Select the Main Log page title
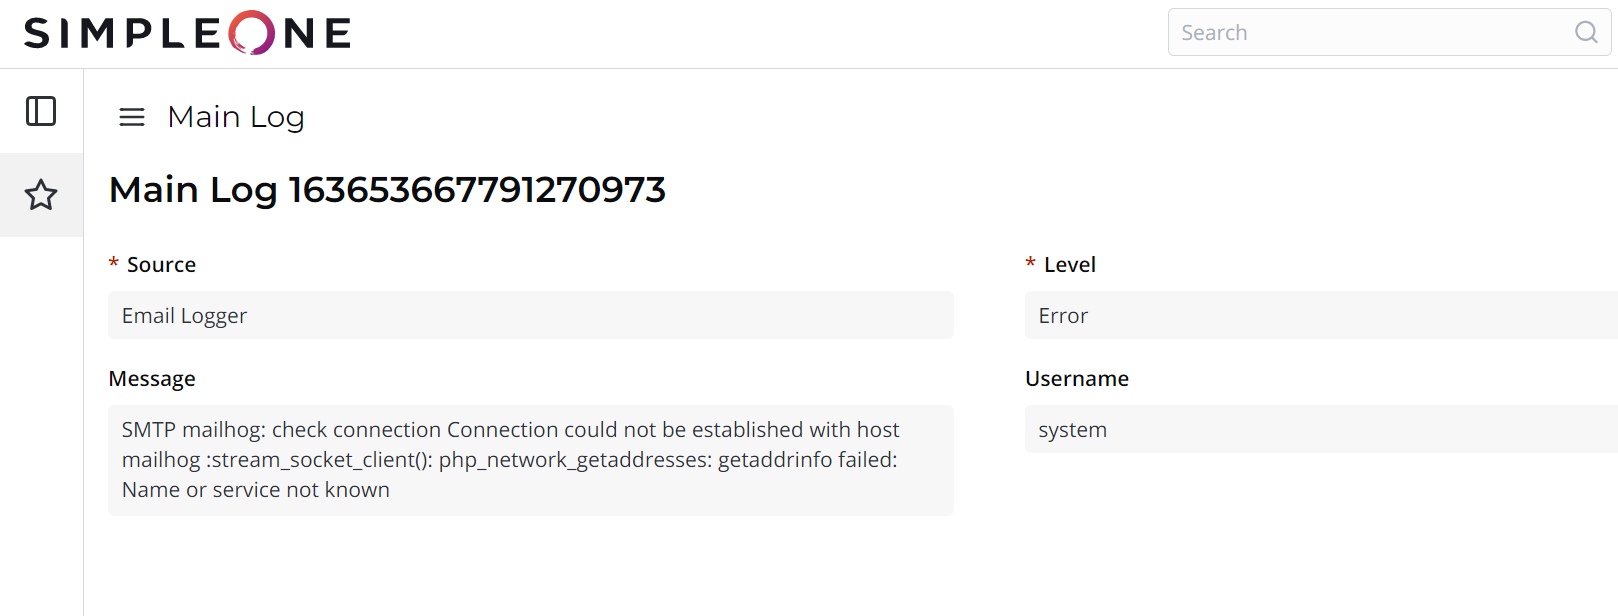The height and width of the screenshot is (616, 1618). 236,117
